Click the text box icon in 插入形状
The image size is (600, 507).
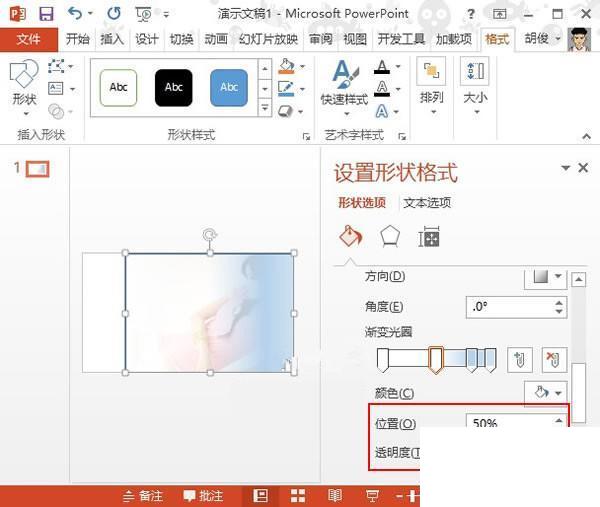56,89
